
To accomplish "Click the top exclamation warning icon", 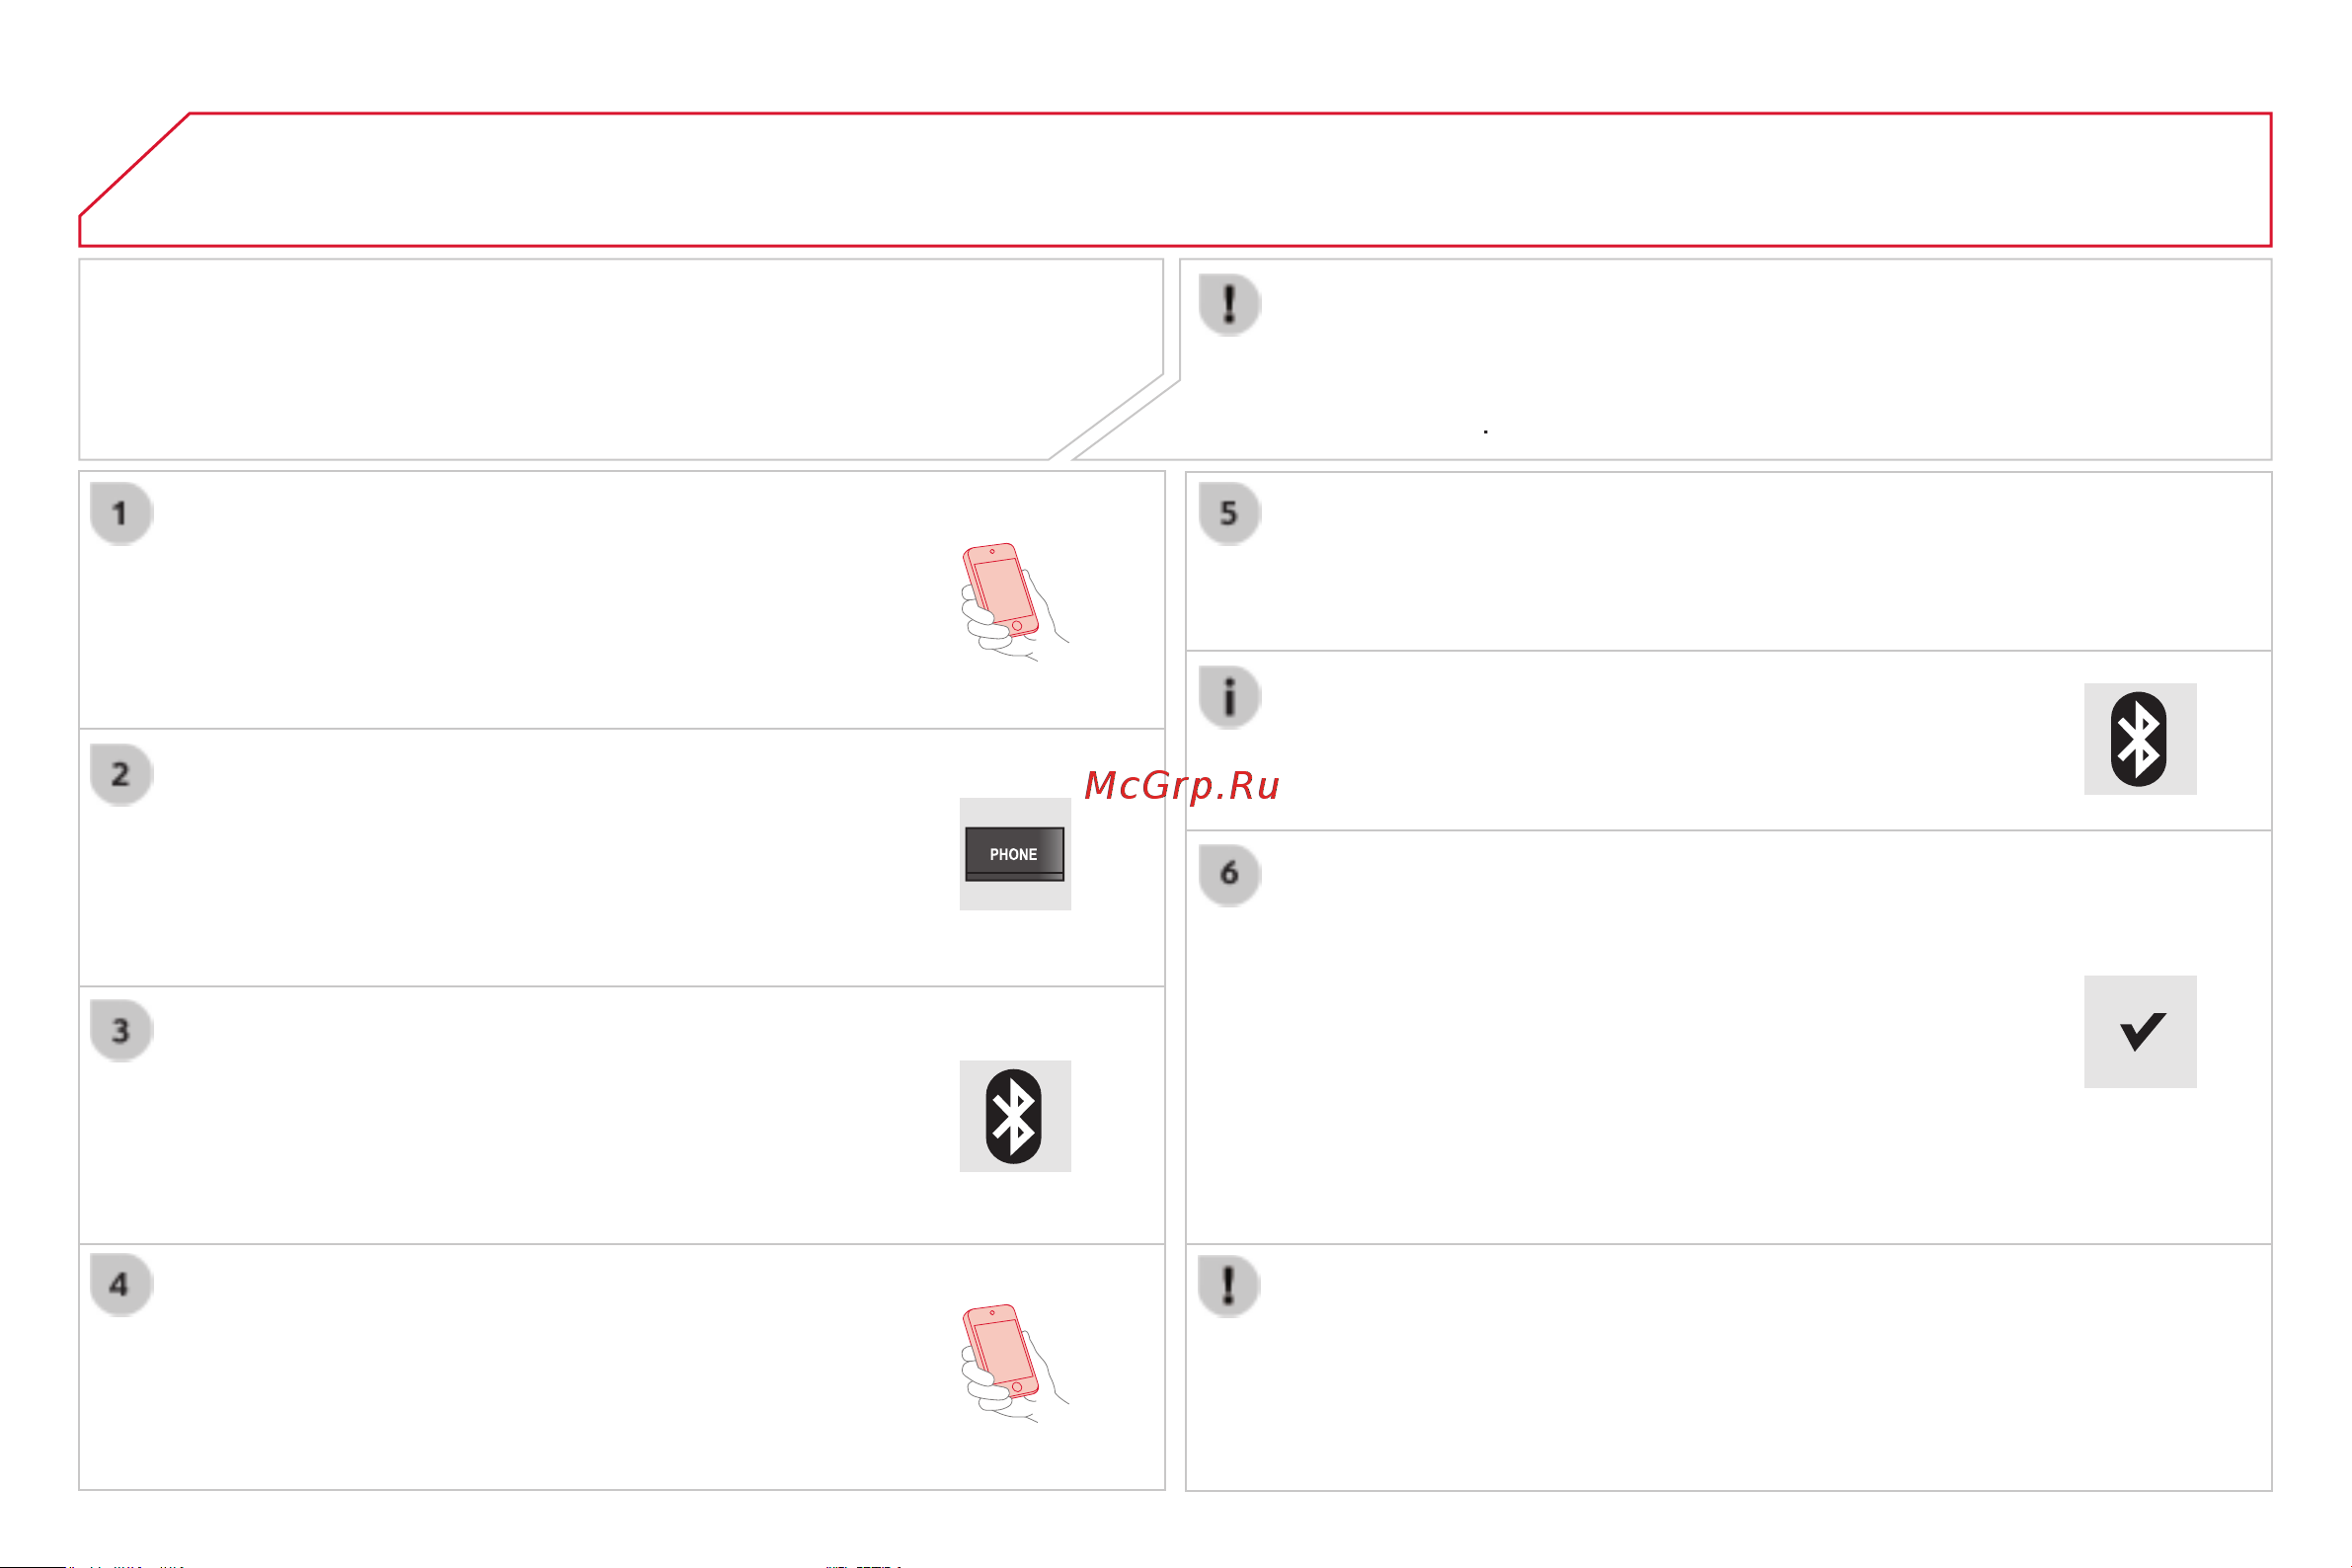I will [x=1230, y=304].
